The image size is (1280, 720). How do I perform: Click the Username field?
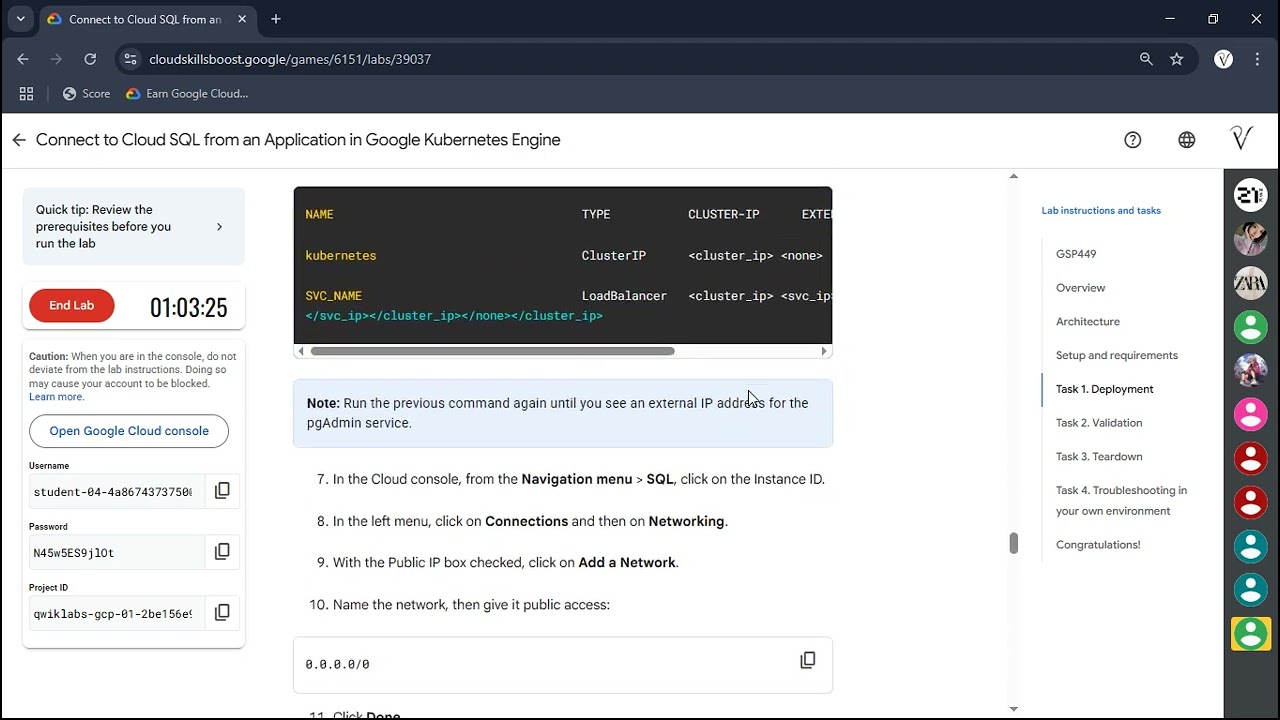117,492
